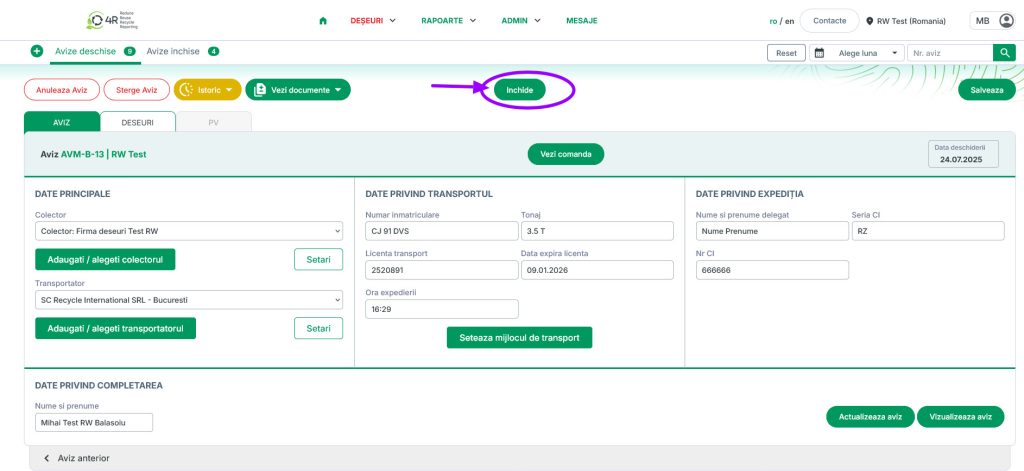Image resolution: width=1024 pixels, height=471 pixels.
Task: Click the green home icon
Action: [323, 21]
